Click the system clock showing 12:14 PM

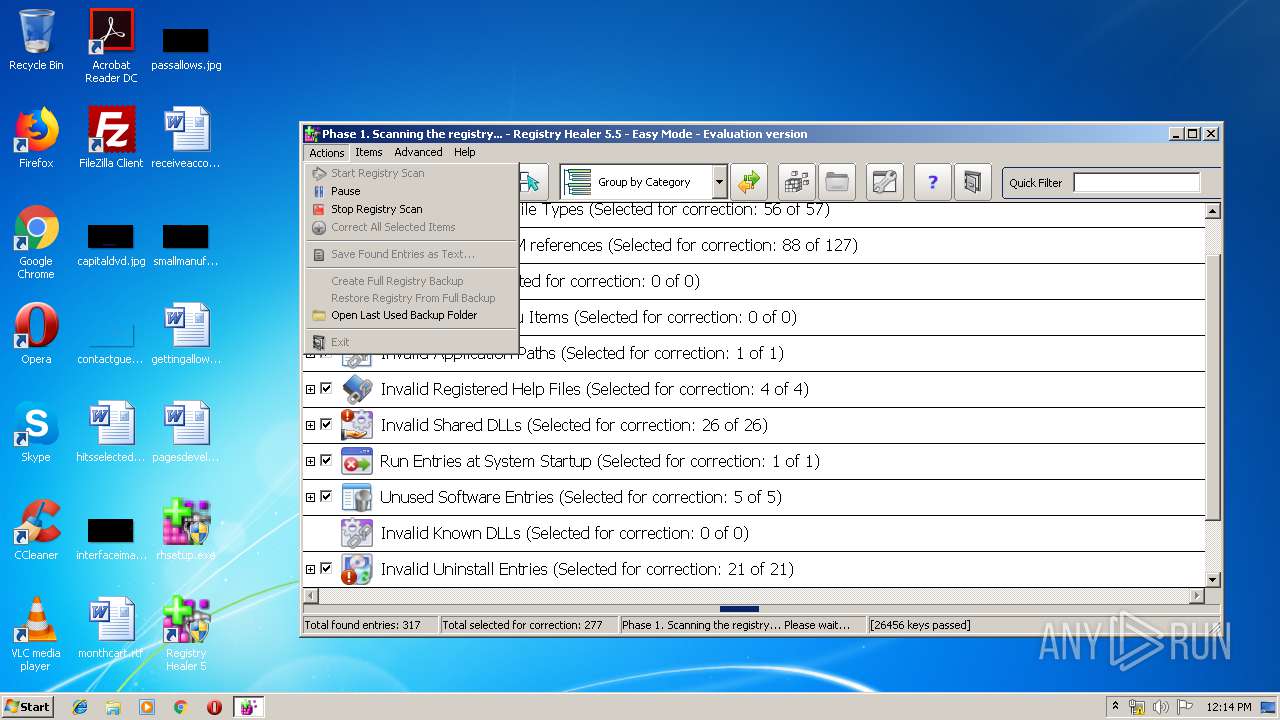tap(1228, 707)
